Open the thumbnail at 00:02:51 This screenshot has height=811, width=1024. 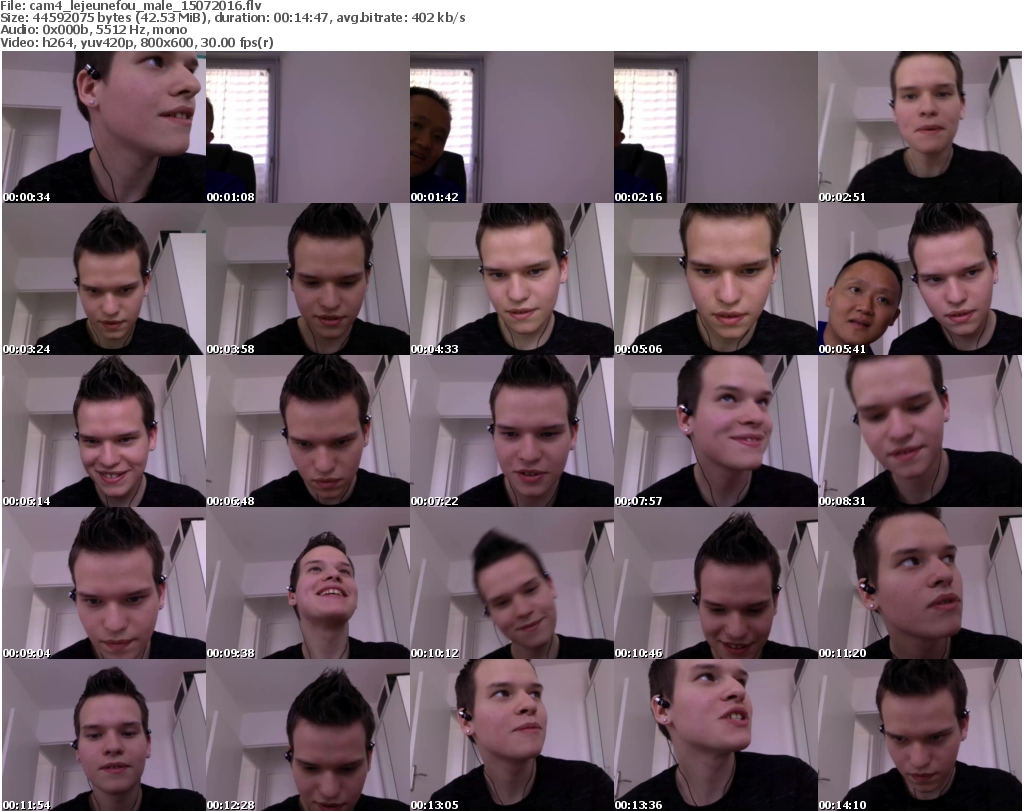(x=920, y=127)
